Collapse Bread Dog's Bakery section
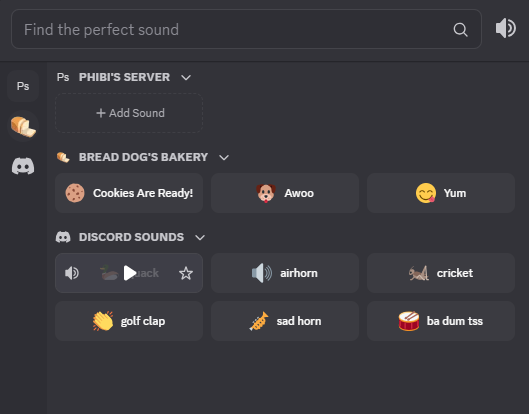 [x=224, y=158]
